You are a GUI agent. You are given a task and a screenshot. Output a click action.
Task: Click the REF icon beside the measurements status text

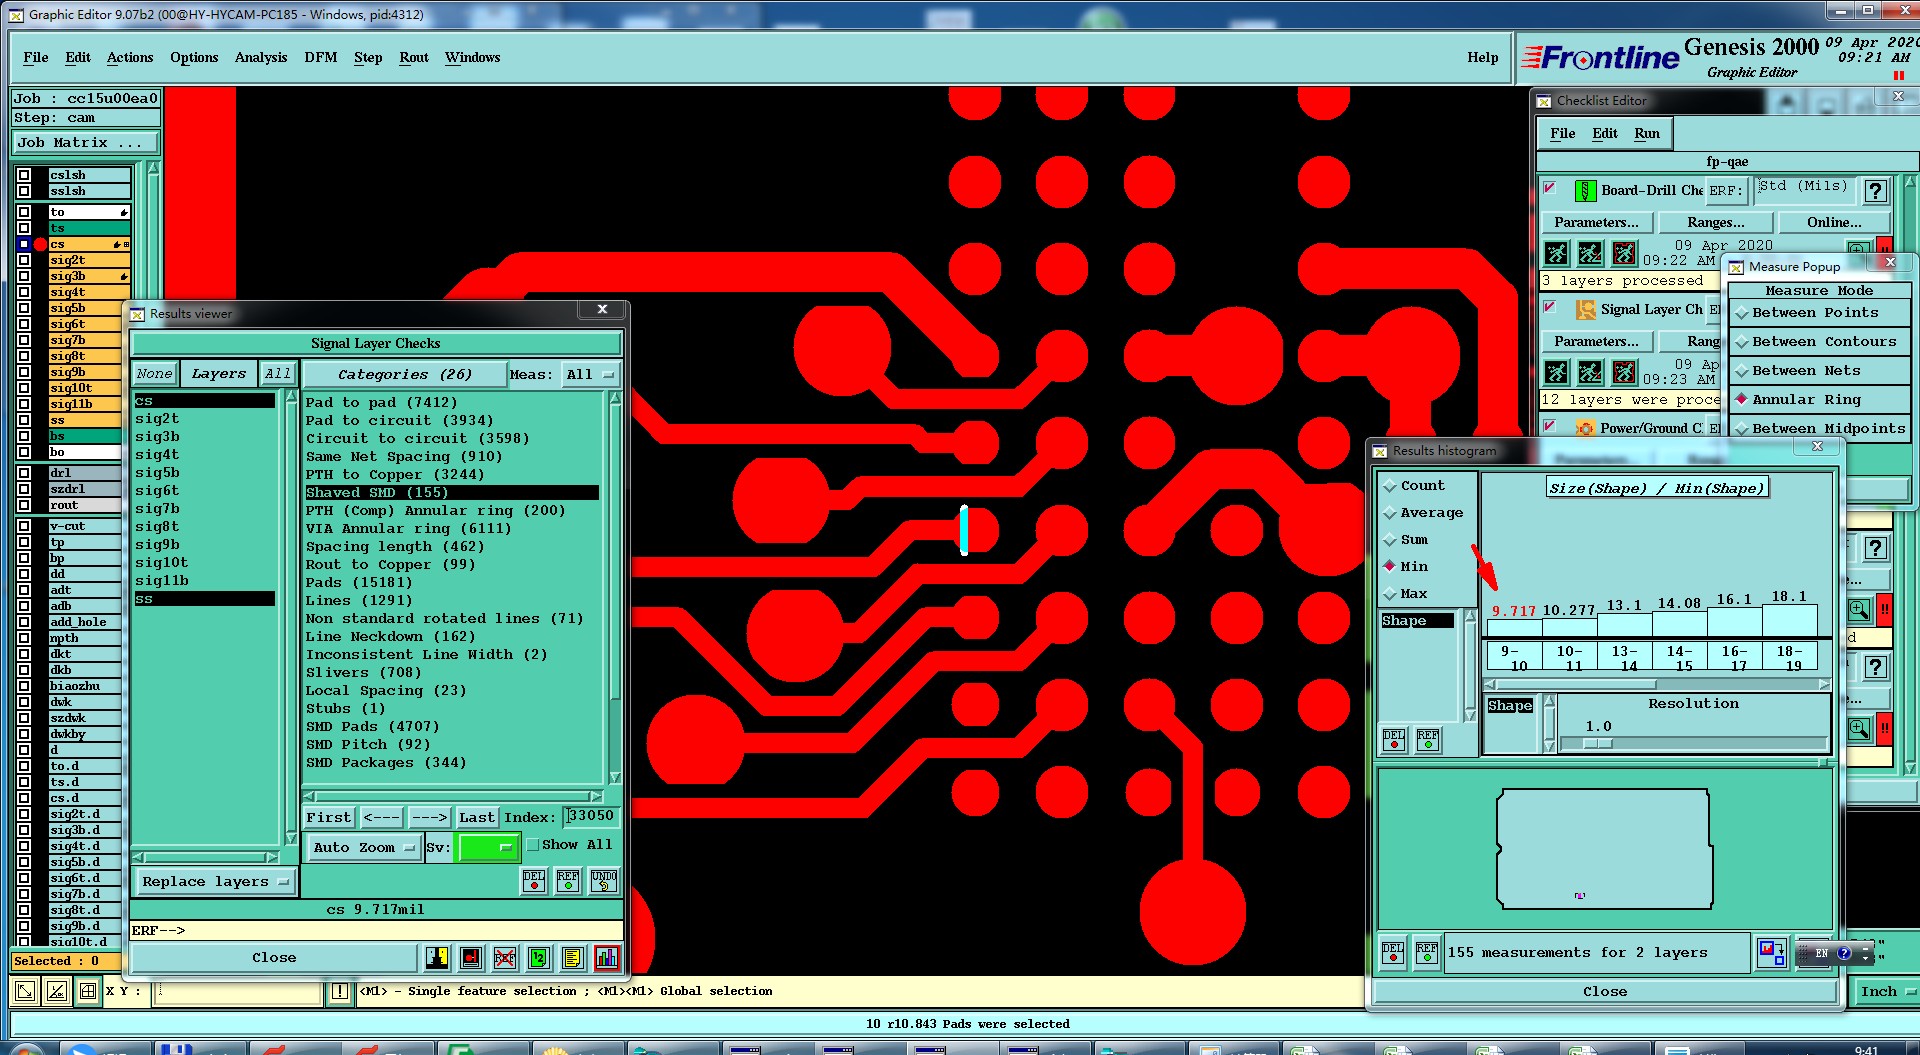(x=1427, y=952)
